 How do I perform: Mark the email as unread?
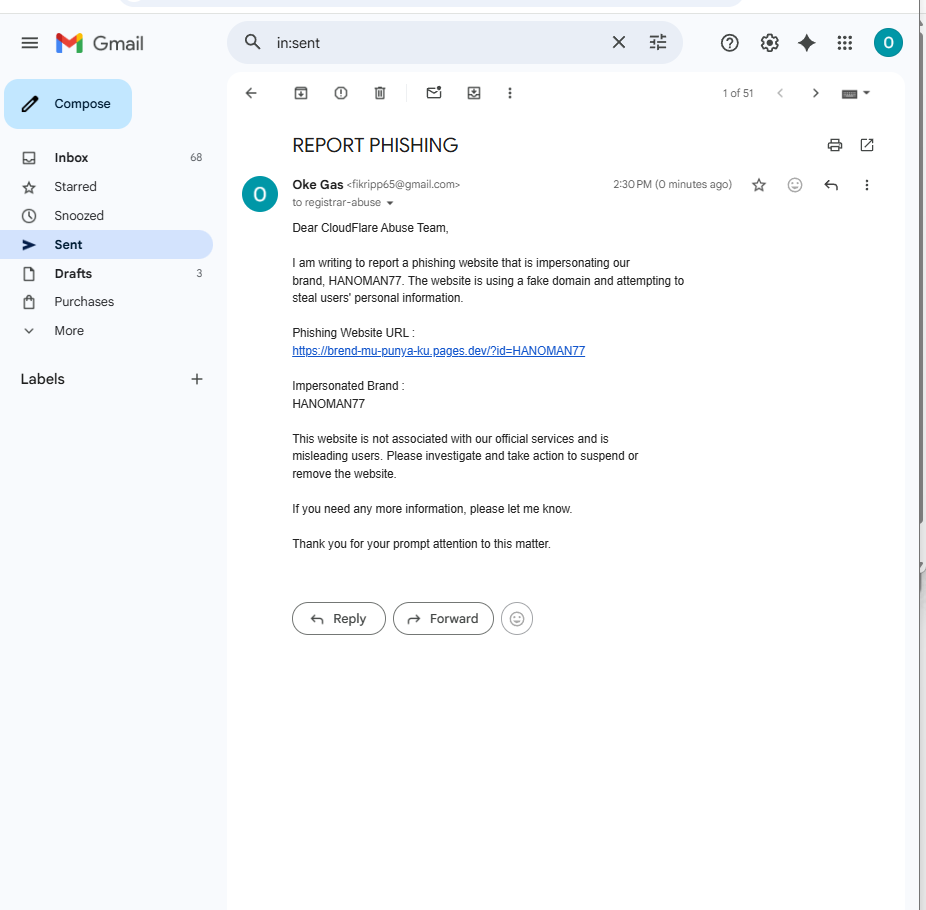(434, 93)
